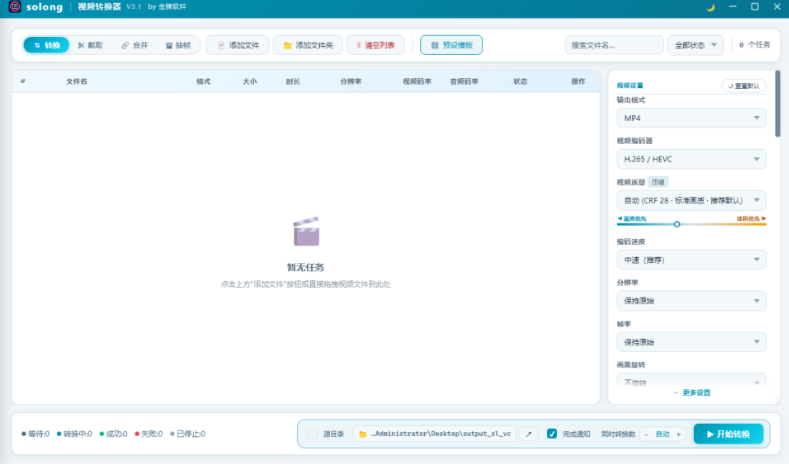
Task: Open the 截取 clip tab
Action: 91,45
